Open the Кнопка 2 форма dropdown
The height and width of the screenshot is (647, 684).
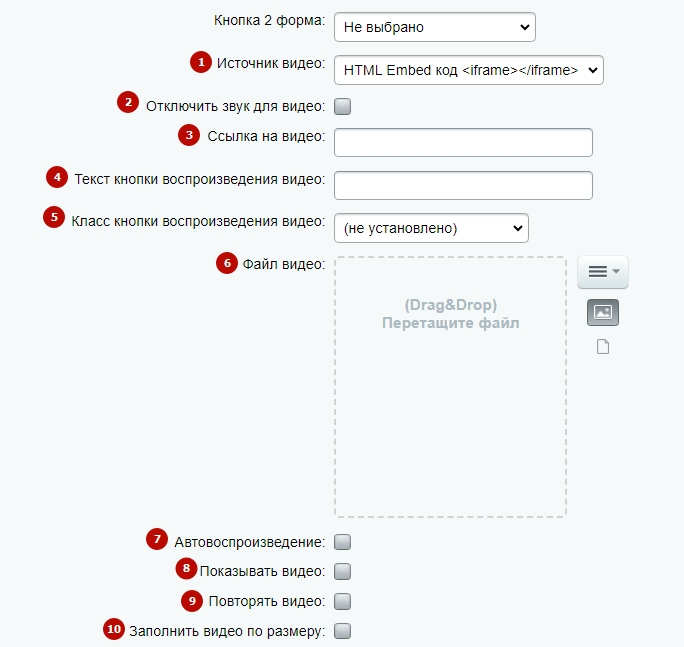click(435, 27)
